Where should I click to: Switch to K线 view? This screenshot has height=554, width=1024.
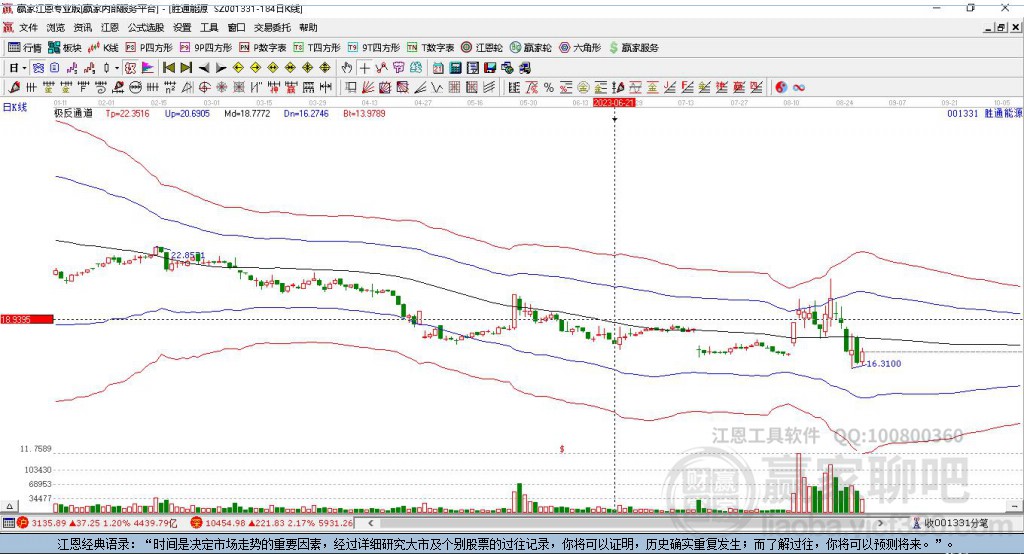[103, 48]
